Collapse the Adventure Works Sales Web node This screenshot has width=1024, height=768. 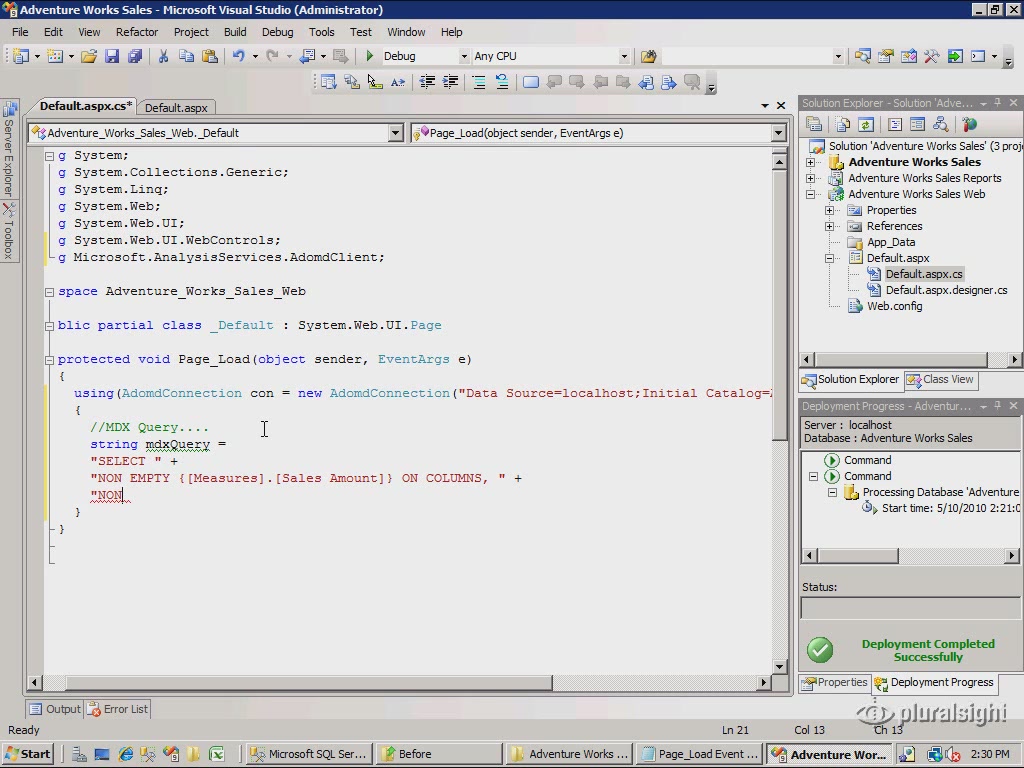tap(810, 194)
